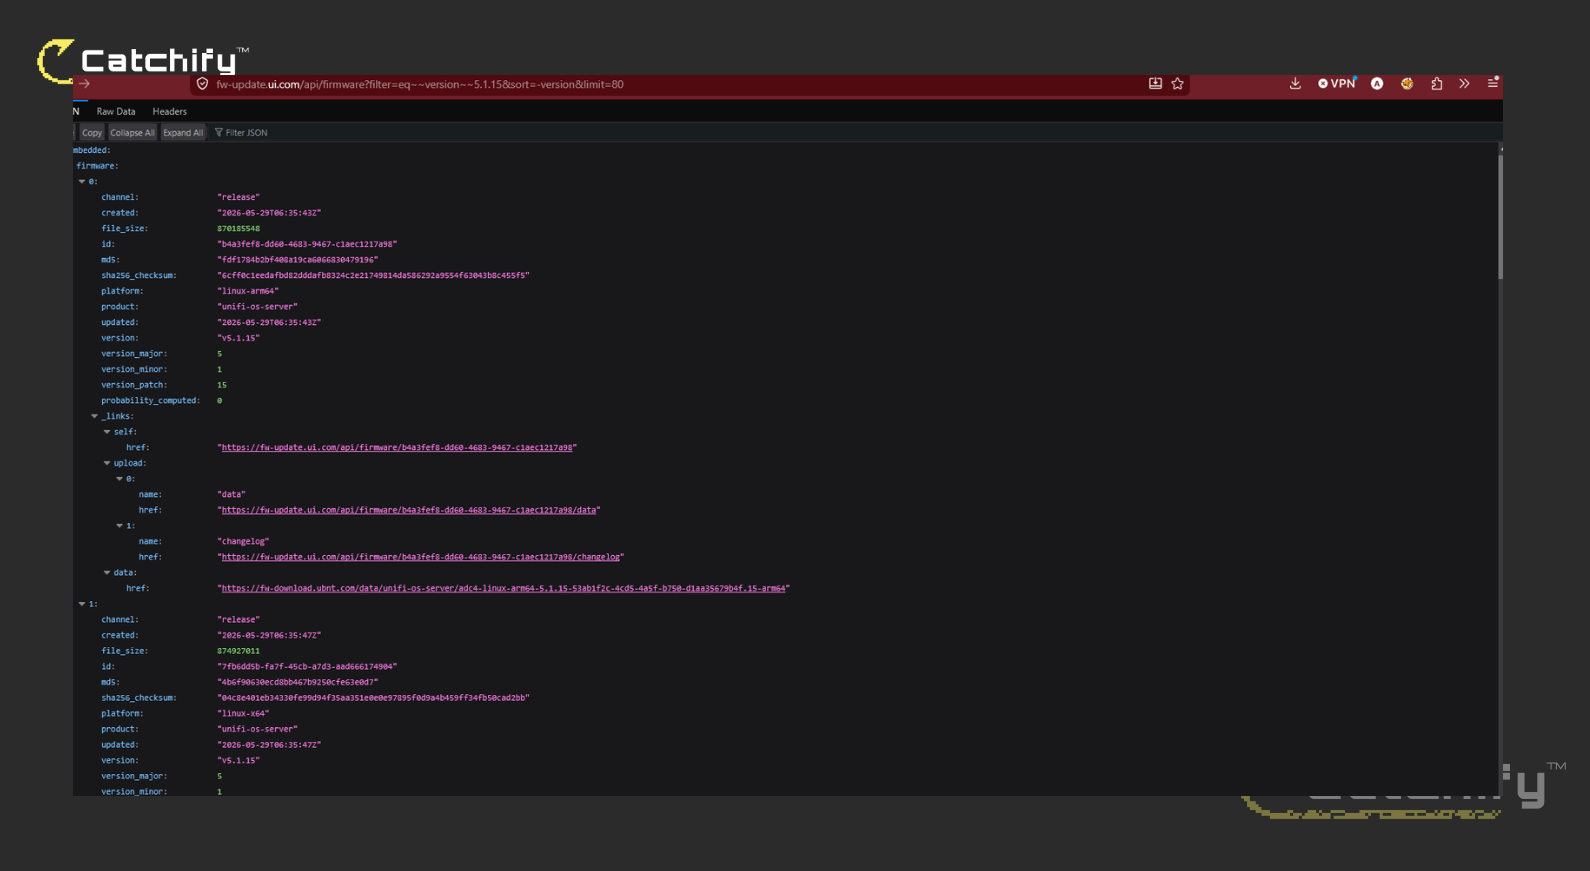
Task: Open the downloads panel
Action: click(x=1295, y=84)
